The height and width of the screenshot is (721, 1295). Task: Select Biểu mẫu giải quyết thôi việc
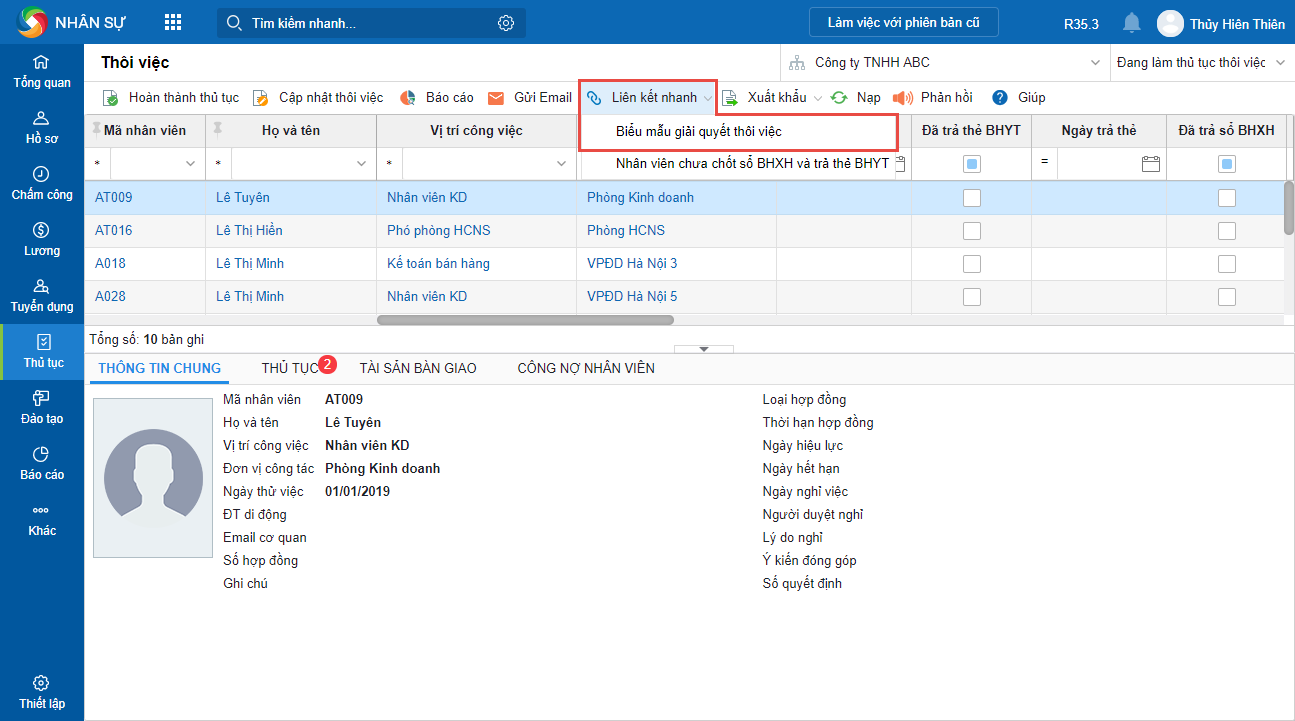point(698,131)
